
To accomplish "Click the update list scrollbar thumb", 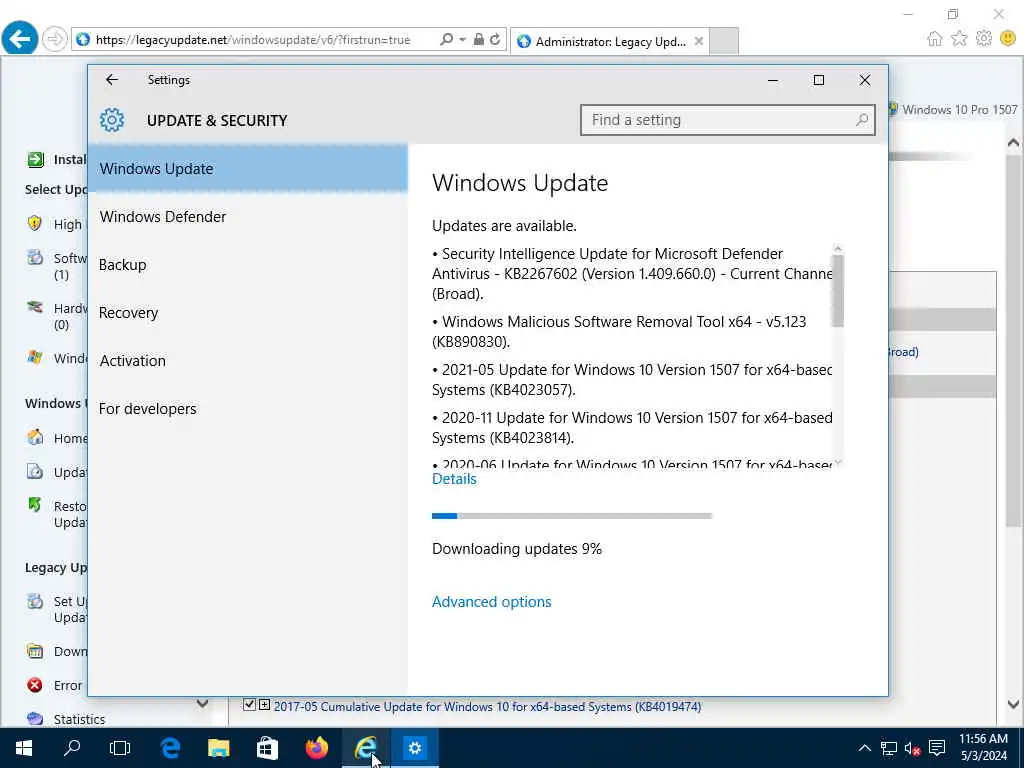I will (x=838, y=290).
